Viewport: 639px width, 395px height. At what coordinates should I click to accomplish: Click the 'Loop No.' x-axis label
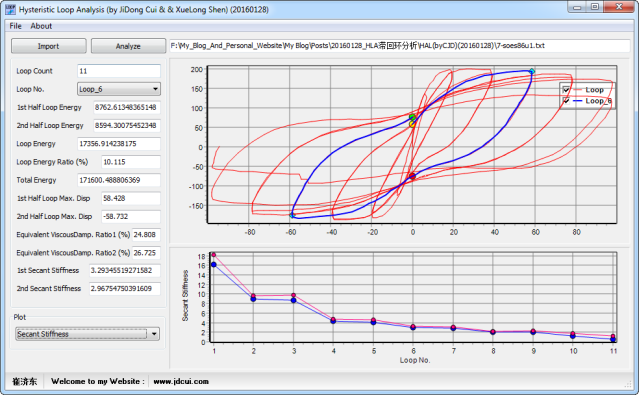tap(415, 360)
